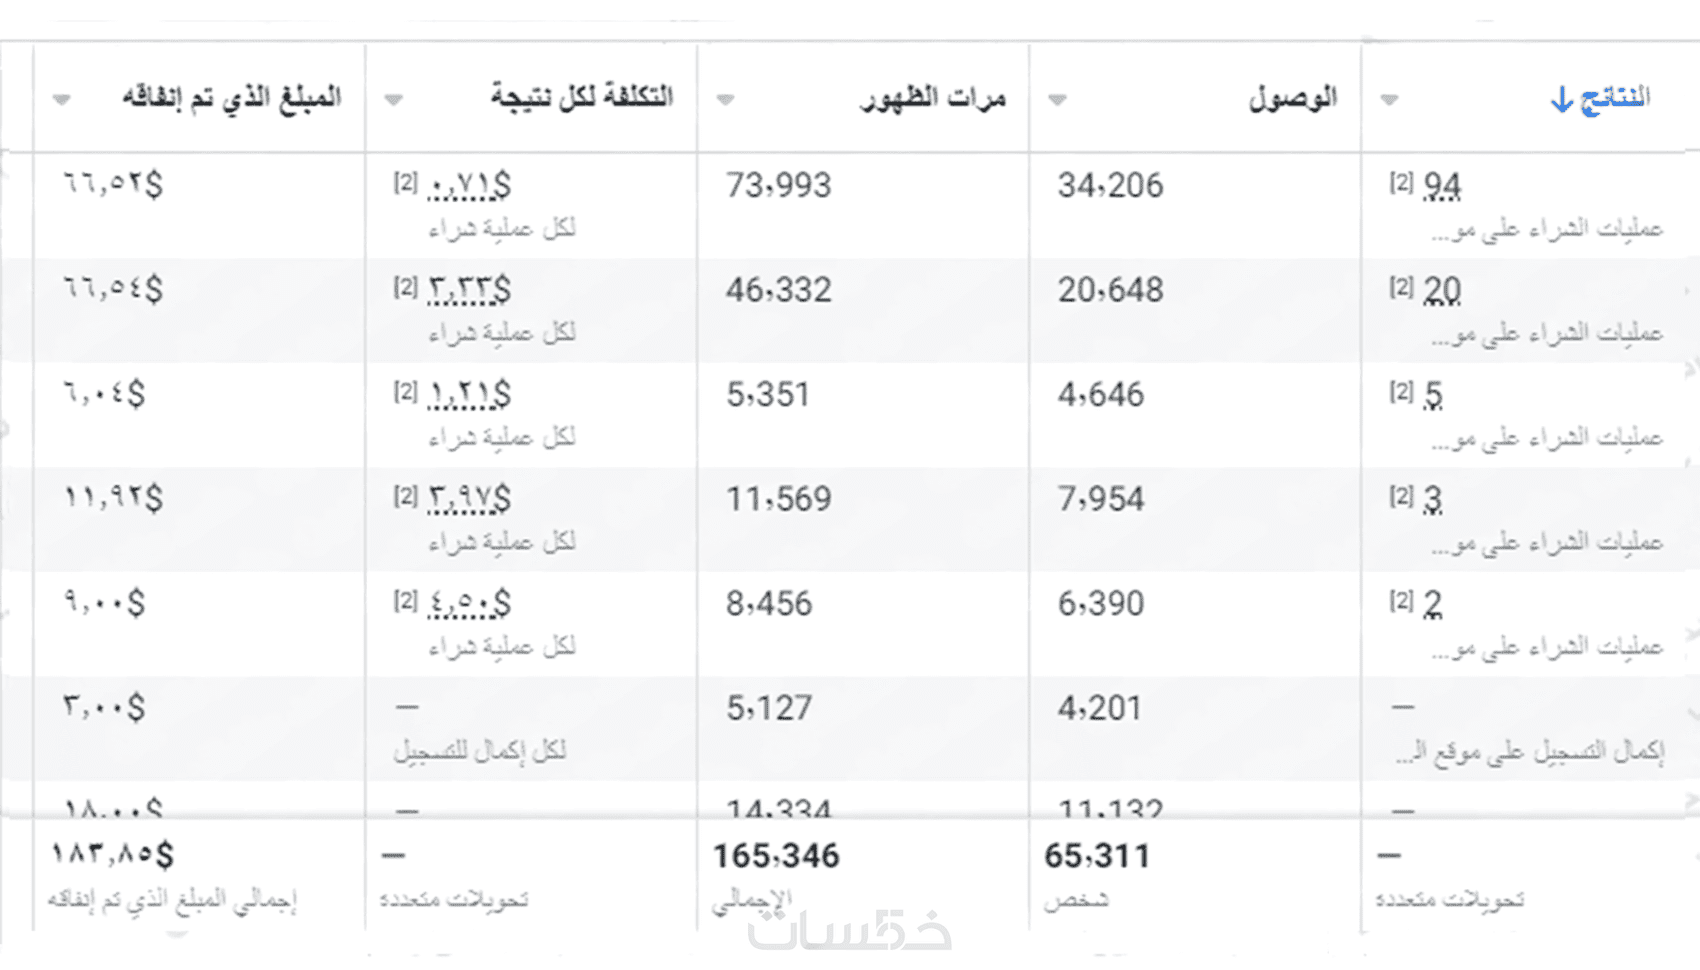Expand the المبلغ الذي تم إنفاقه column dropdown
This screenshot has width=1700, height=970.
point(62,99)
